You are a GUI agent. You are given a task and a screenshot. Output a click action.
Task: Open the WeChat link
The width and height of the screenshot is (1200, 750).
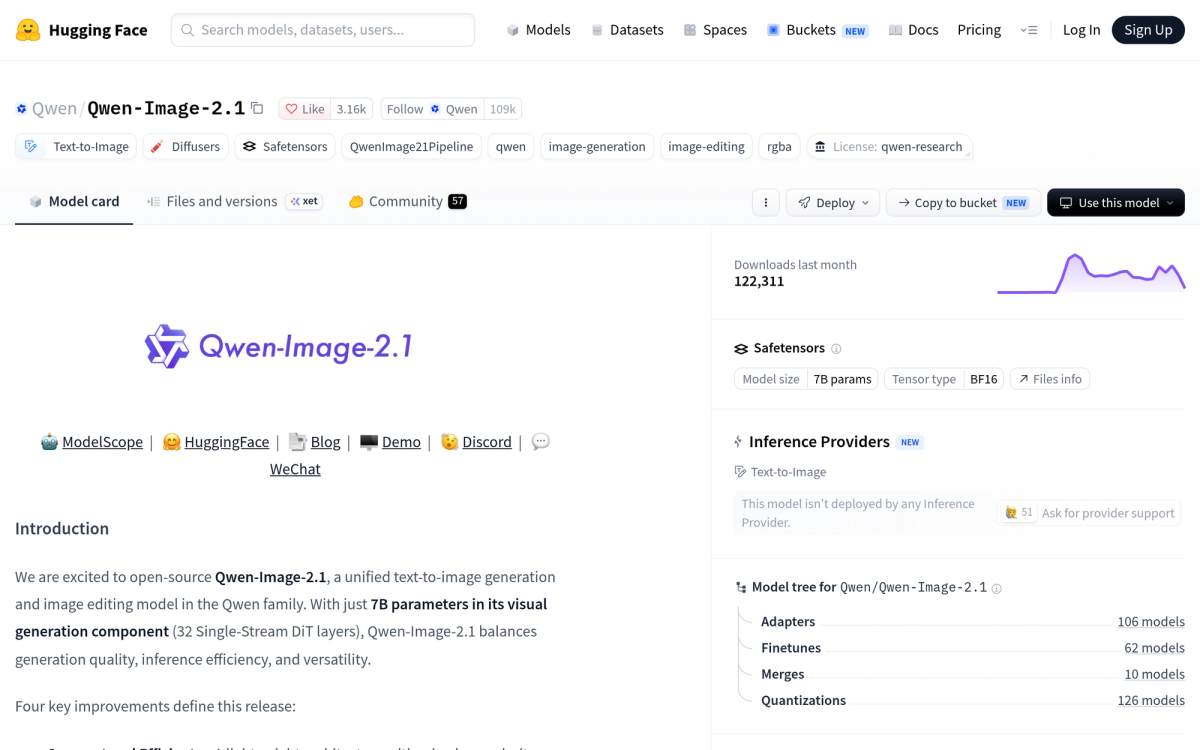(x=295, y=468)
